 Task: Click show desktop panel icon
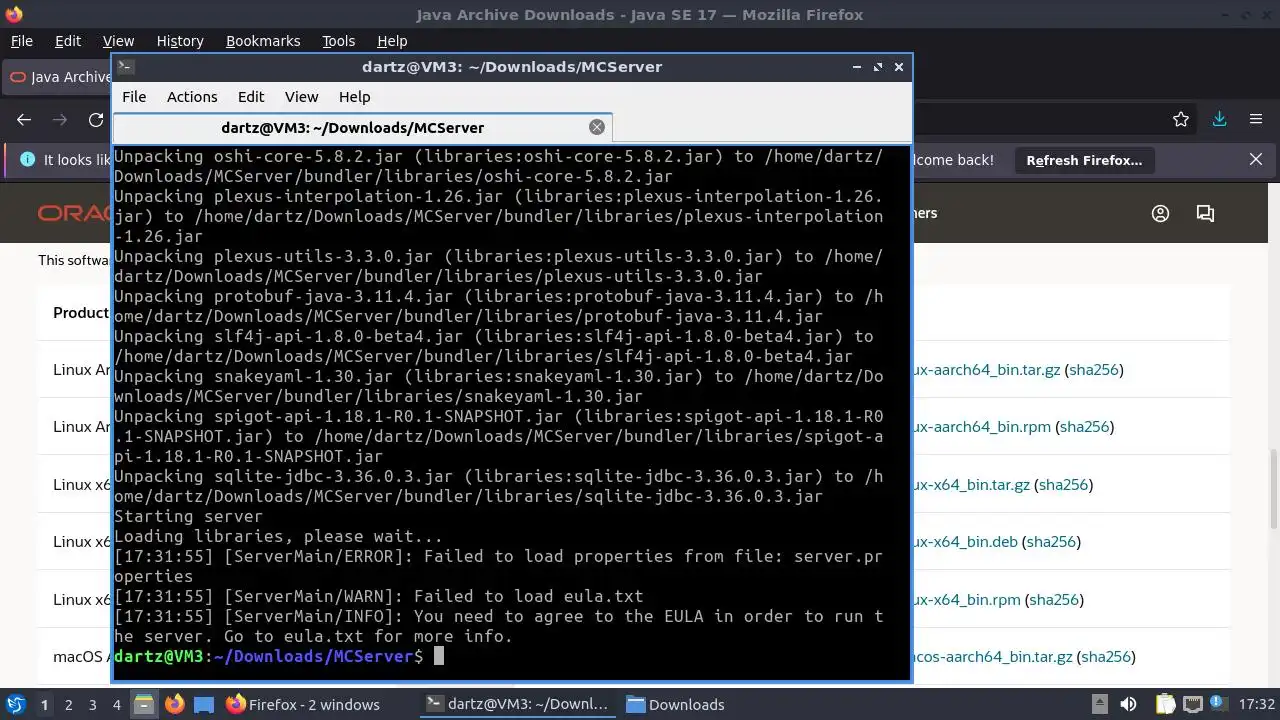pos(204,705)
